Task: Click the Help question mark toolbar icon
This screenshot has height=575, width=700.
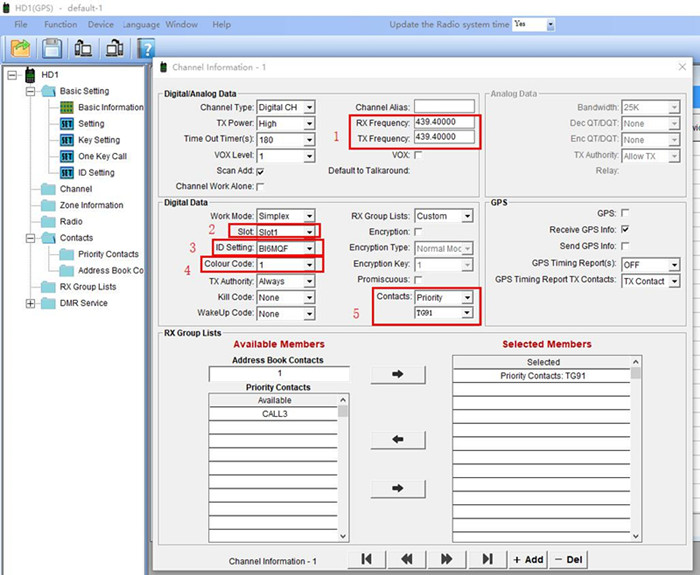Action: [146, 48]
